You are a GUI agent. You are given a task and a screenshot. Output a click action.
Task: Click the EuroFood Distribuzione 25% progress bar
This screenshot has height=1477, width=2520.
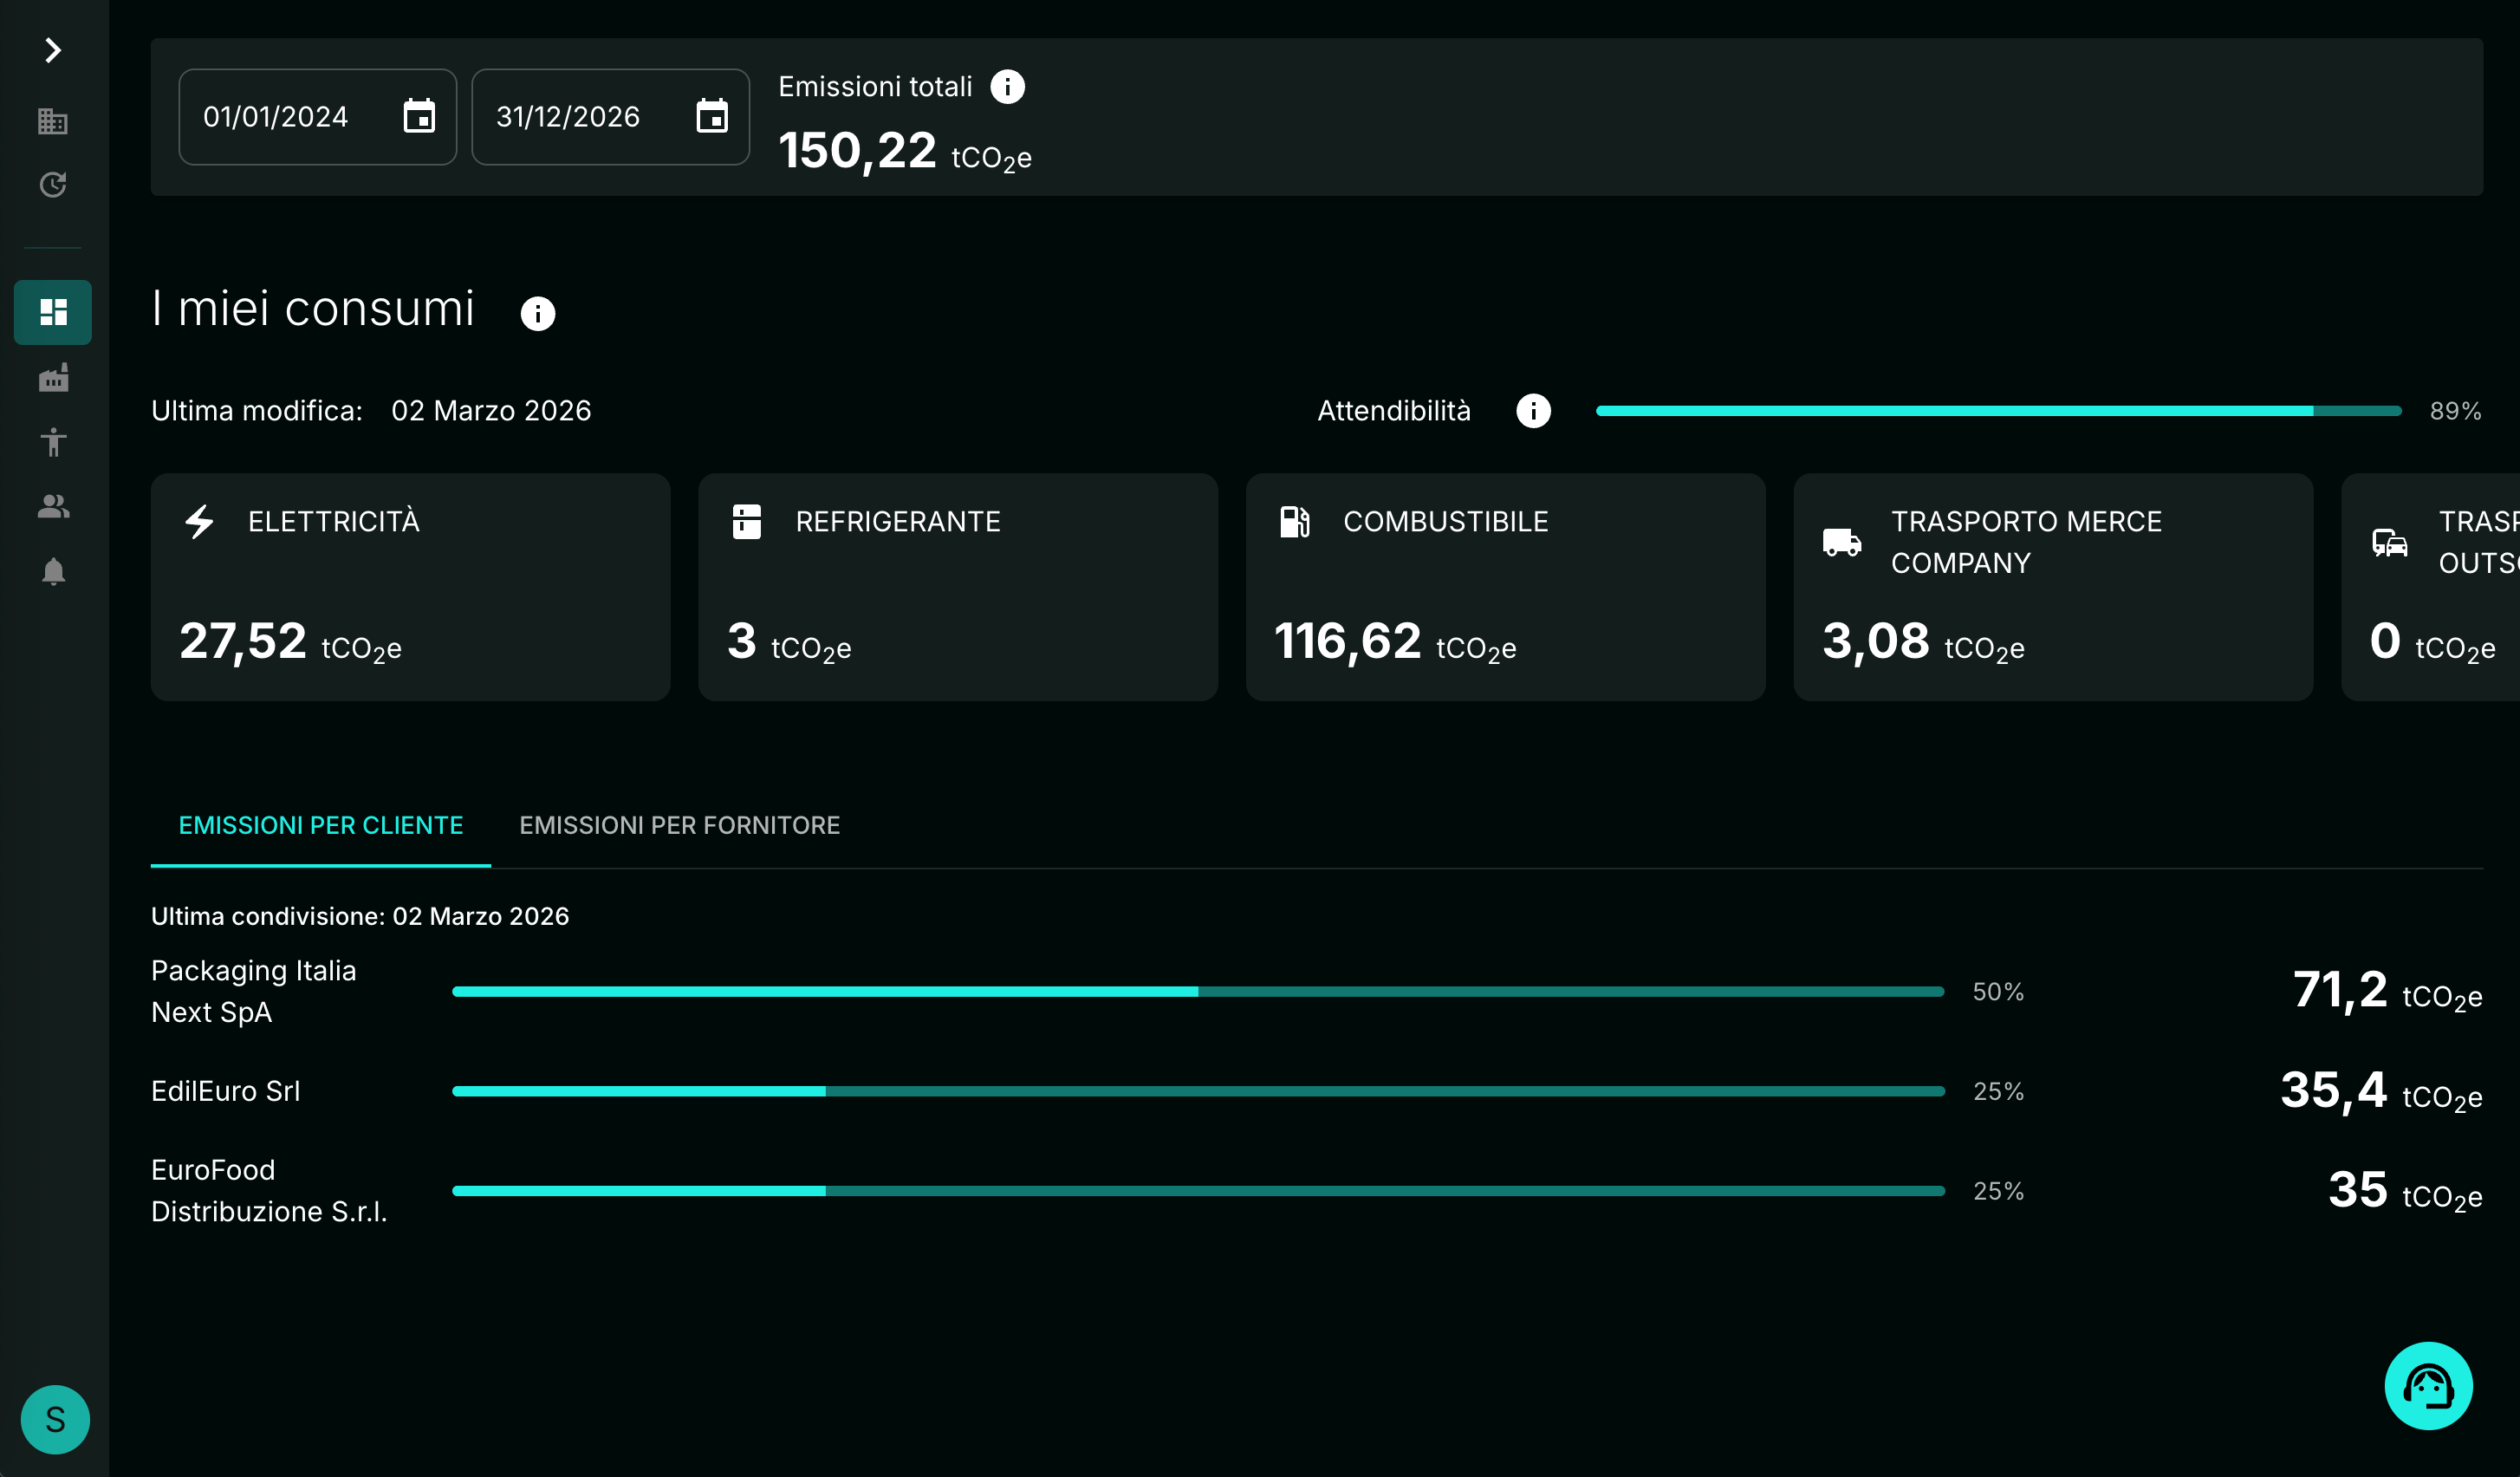1198,1190
